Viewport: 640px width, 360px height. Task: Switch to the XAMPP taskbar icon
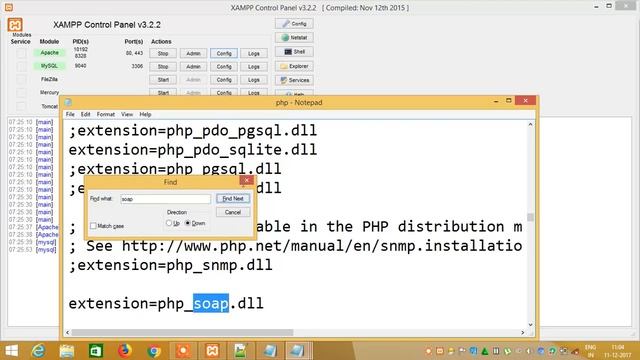[212, 351]
